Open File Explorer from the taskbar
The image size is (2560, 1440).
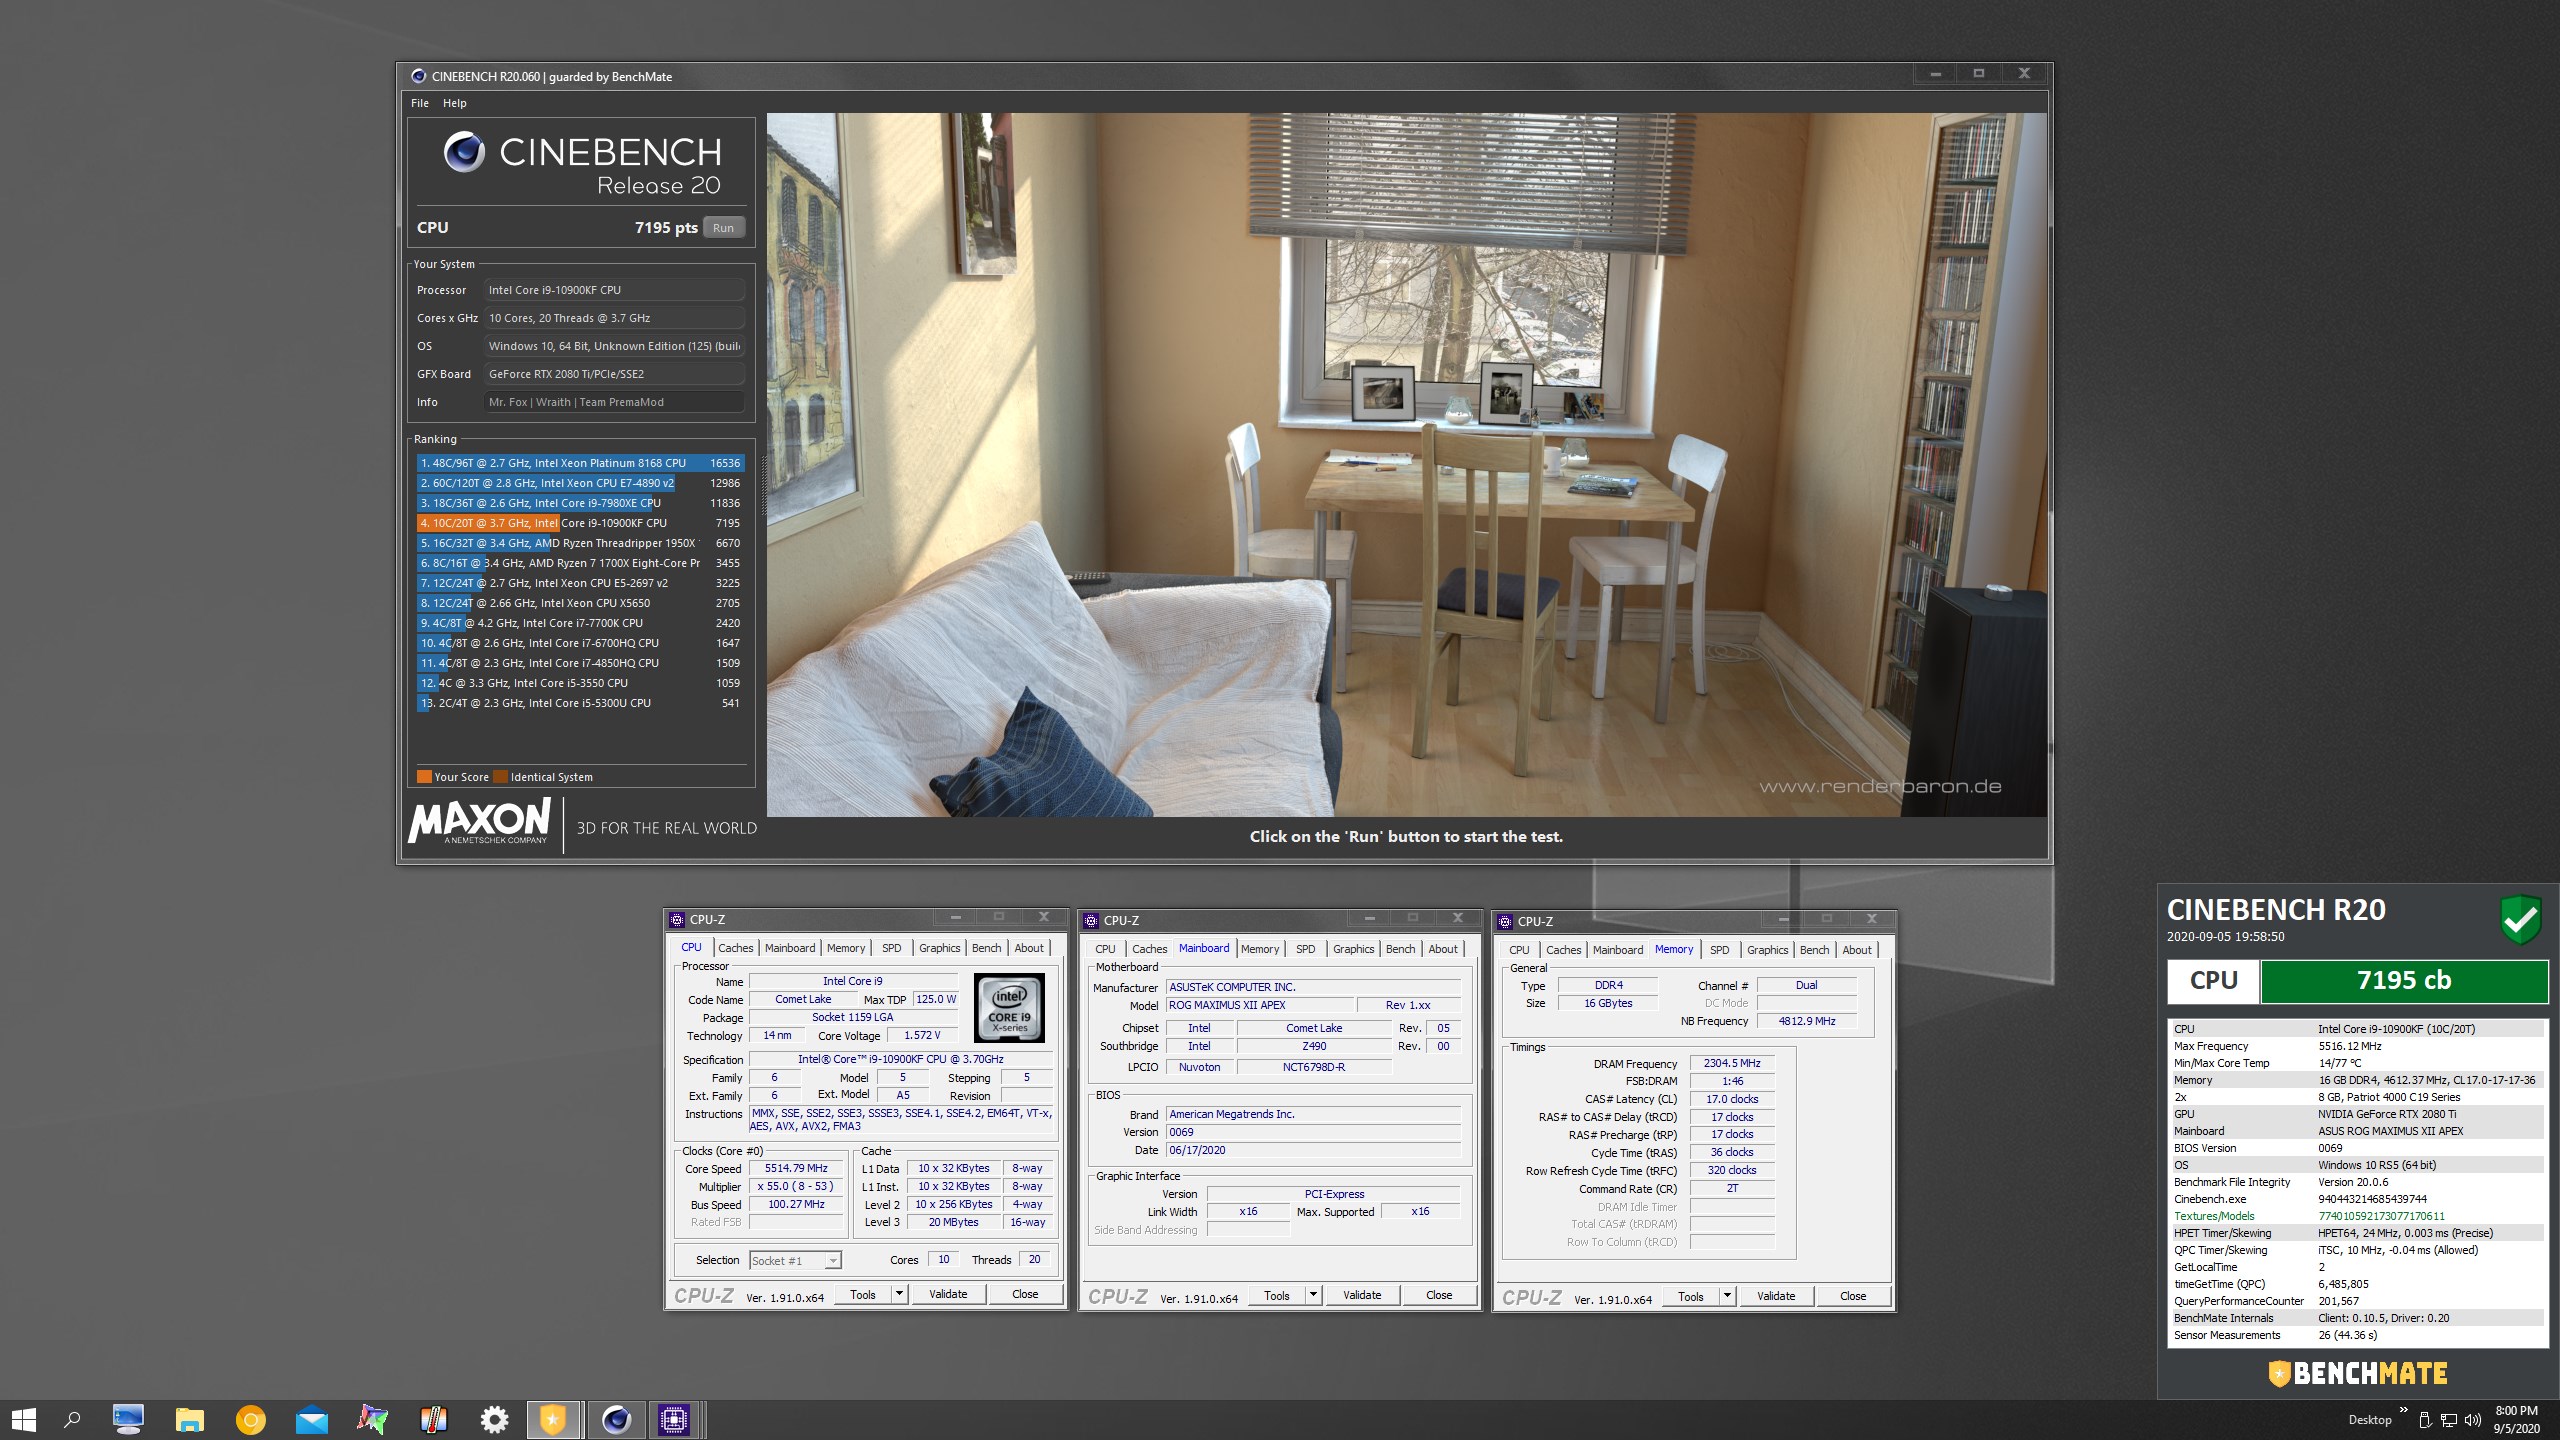(x=189, y=1419)
